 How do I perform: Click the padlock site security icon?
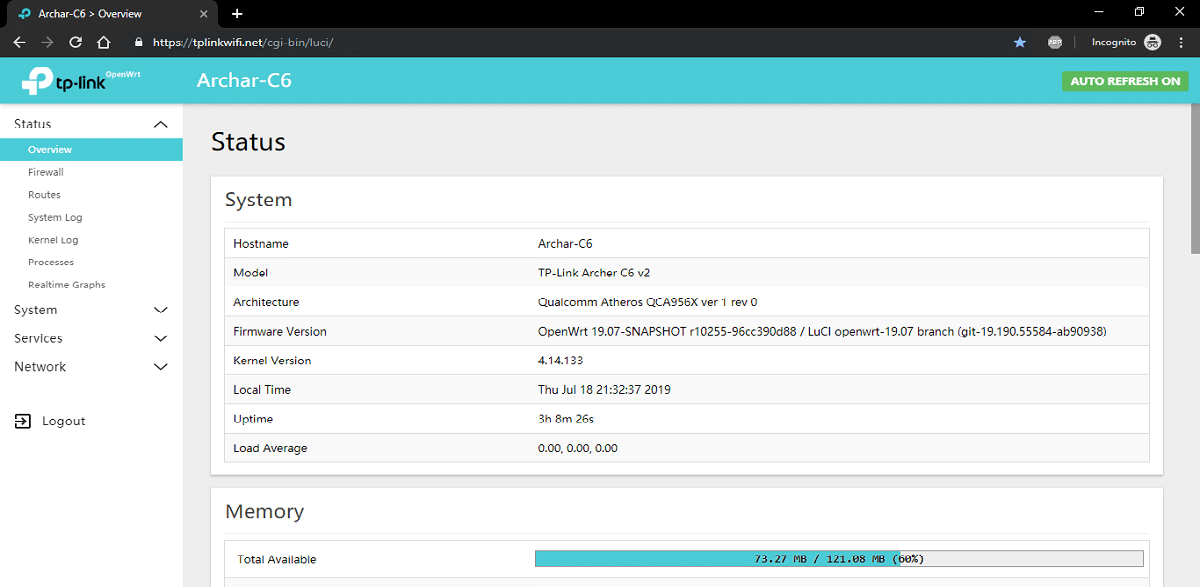pyautogui.click(x=139, y=43)
